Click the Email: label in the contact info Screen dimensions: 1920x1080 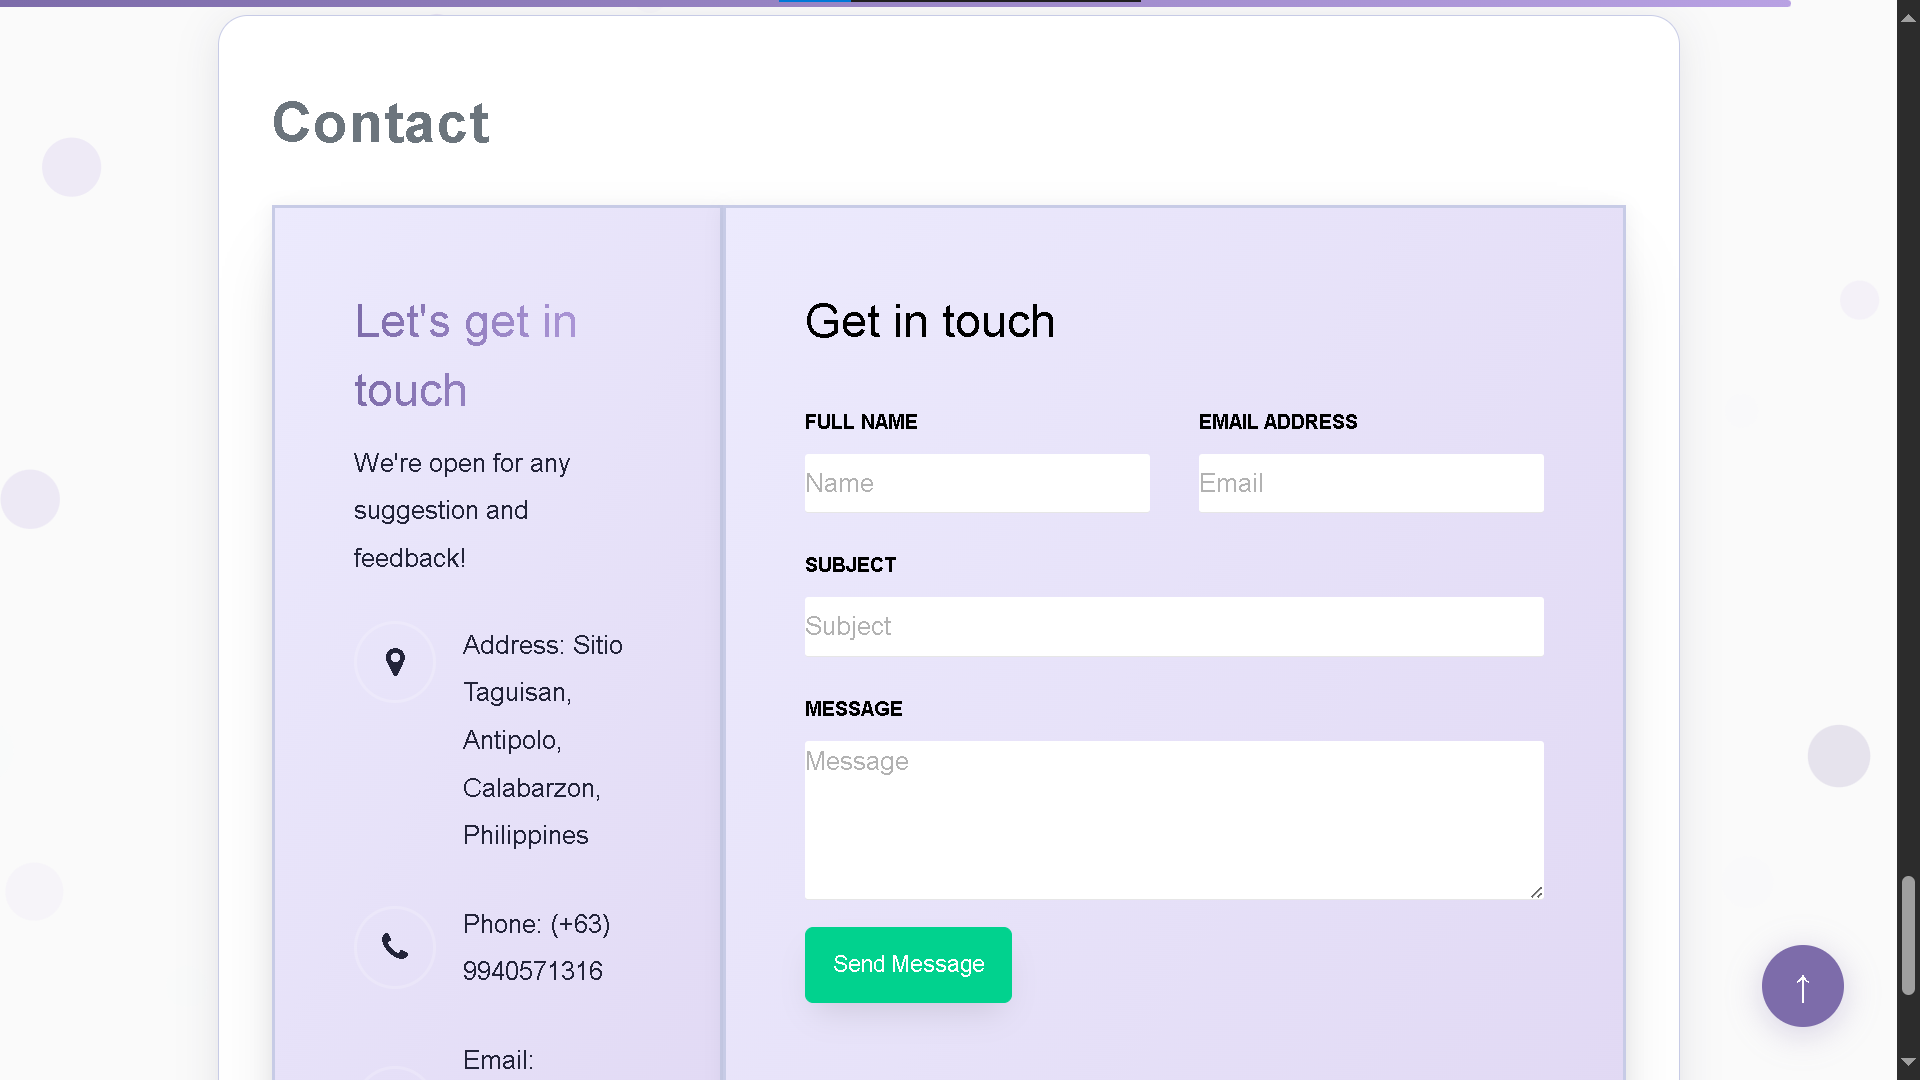(497, 1059)
